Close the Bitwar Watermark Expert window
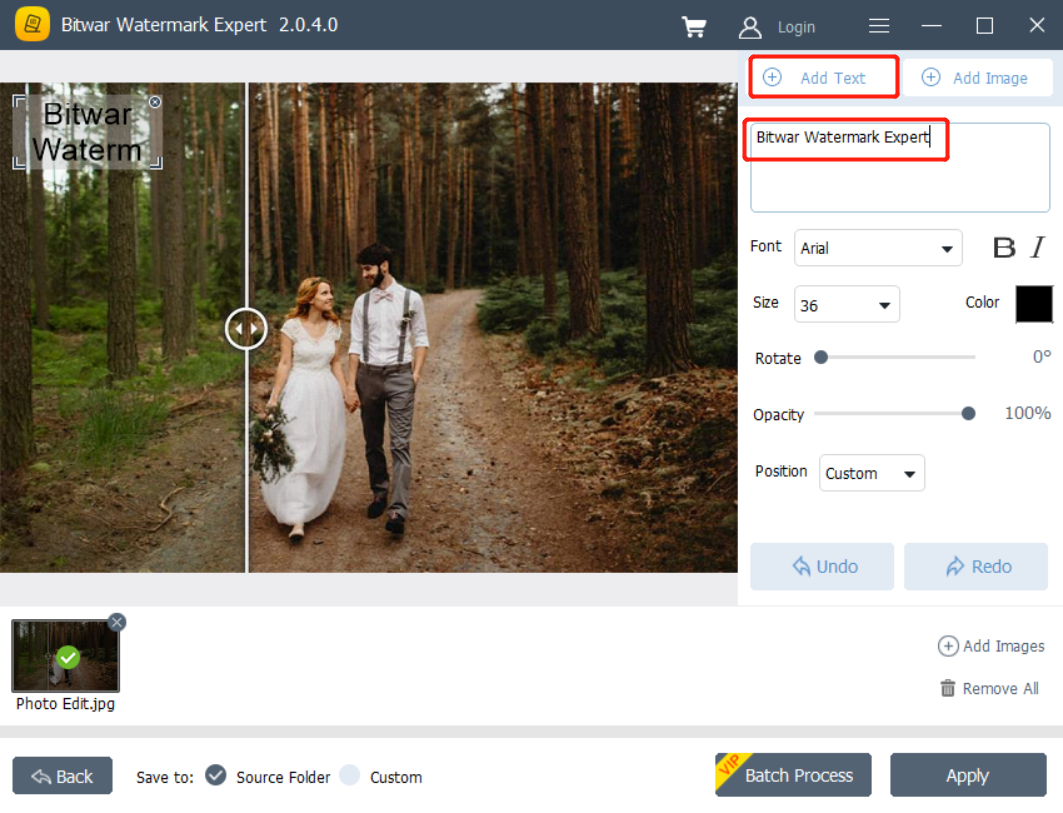 (1037, 26)
